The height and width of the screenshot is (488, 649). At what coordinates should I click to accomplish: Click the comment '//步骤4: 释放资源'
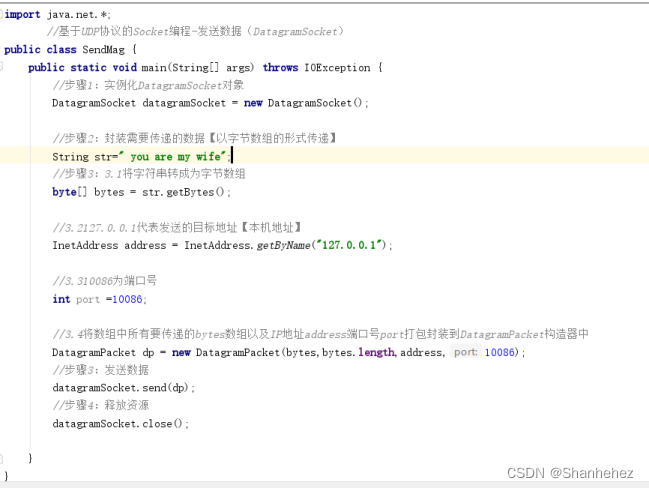click(101, 405)
